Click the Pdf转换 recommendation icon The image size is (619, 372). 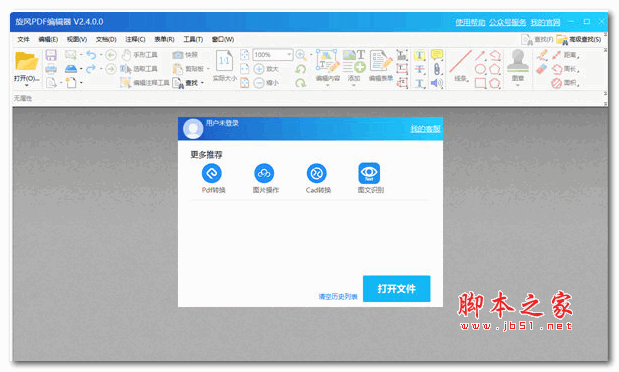(x=212, y=173)
